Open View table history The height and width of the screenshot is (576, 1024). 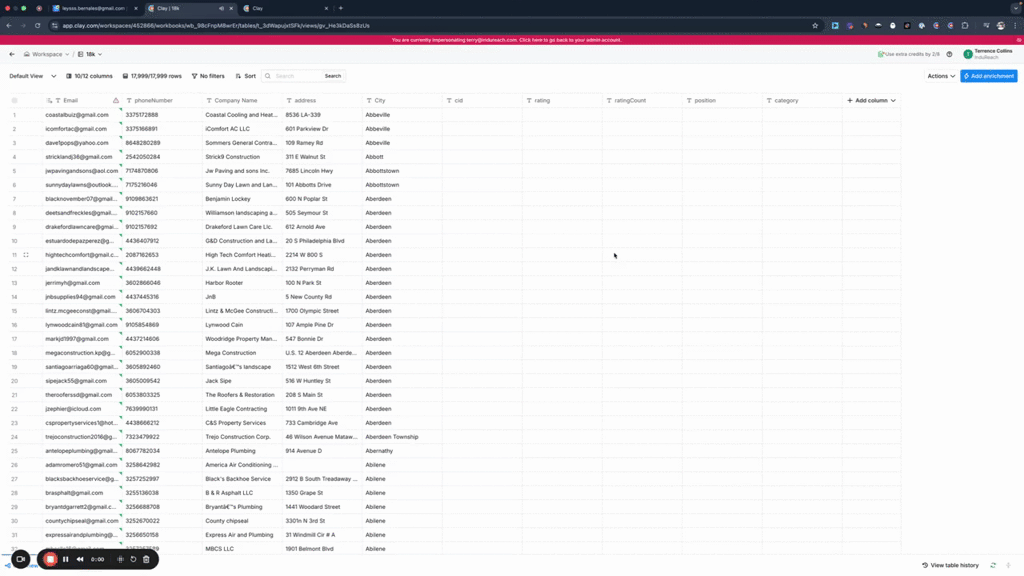950,565
